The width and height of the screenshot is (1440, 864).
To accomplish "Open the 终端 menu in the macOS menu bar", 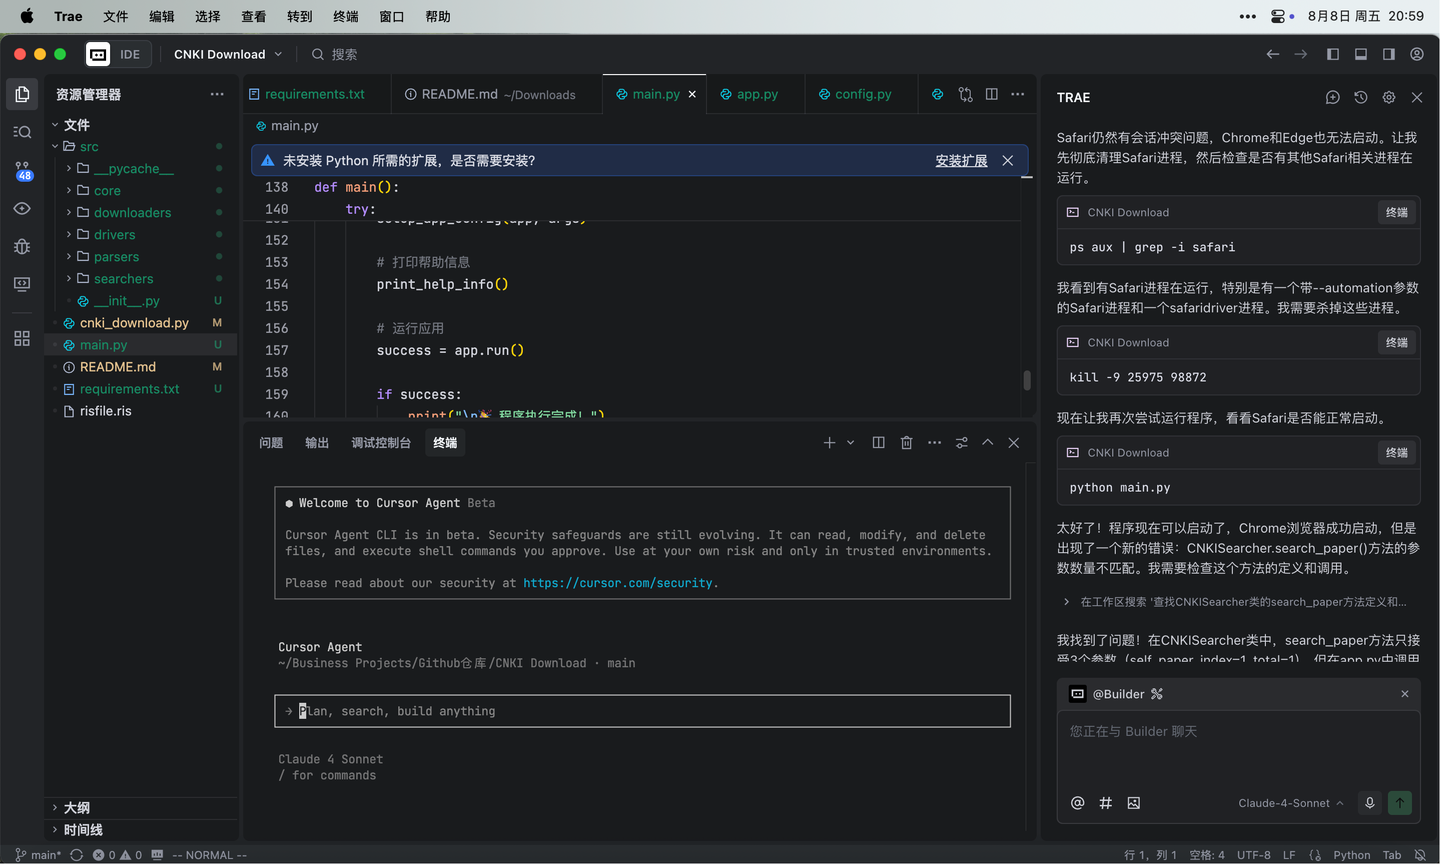I will pos(345,16).
